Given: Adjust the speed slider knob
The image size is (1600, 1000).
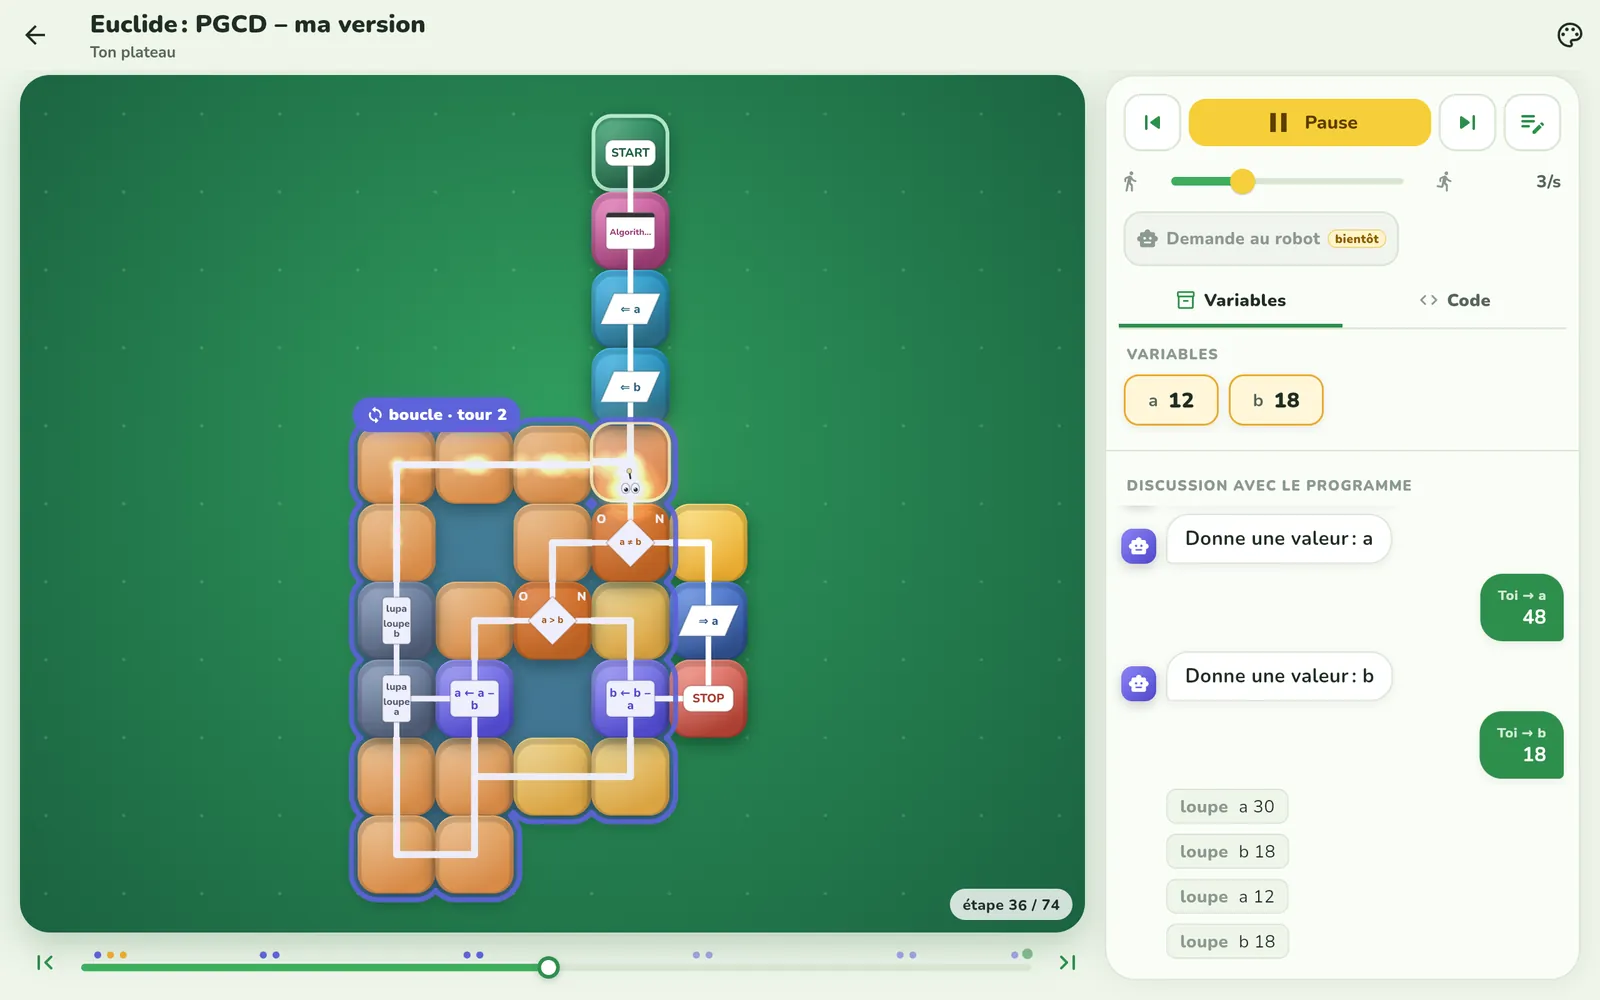Looking at the screenshot, I should tap(1242, 182).
